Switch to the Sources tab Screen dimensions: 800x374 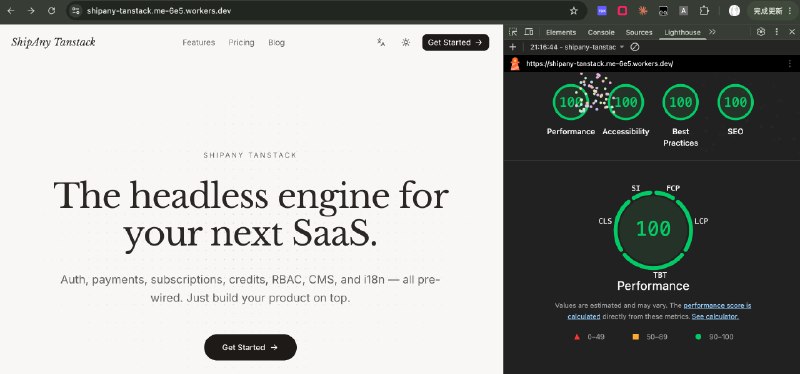pyautogui.click(x=639, y=32)
